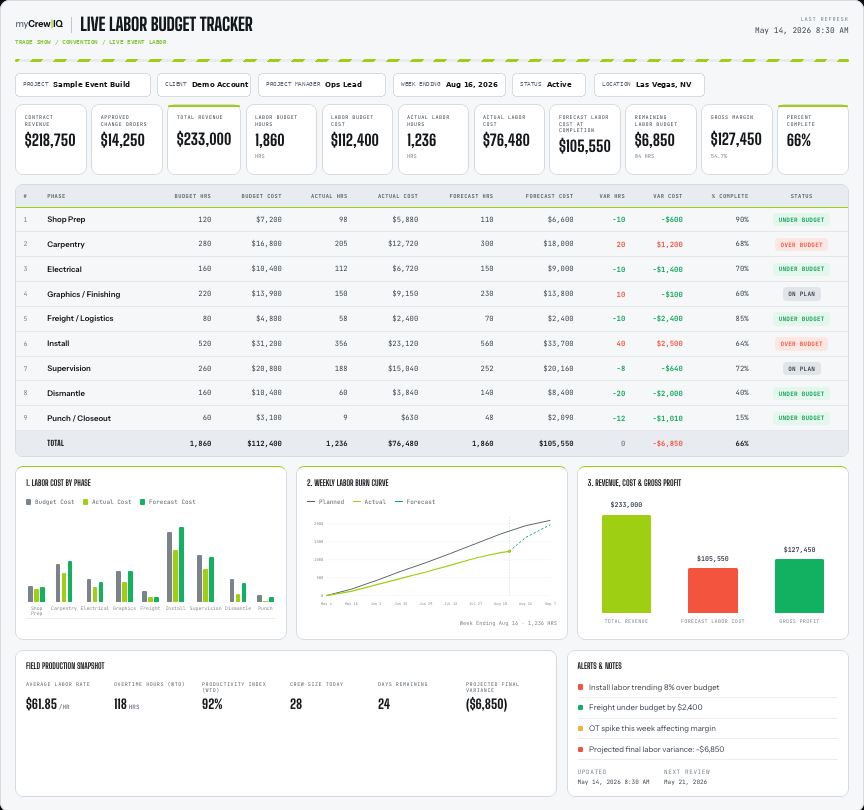Click the Trade Show breadcrumb
Viewport: 864px width, 810px height.
coord(33,42)
